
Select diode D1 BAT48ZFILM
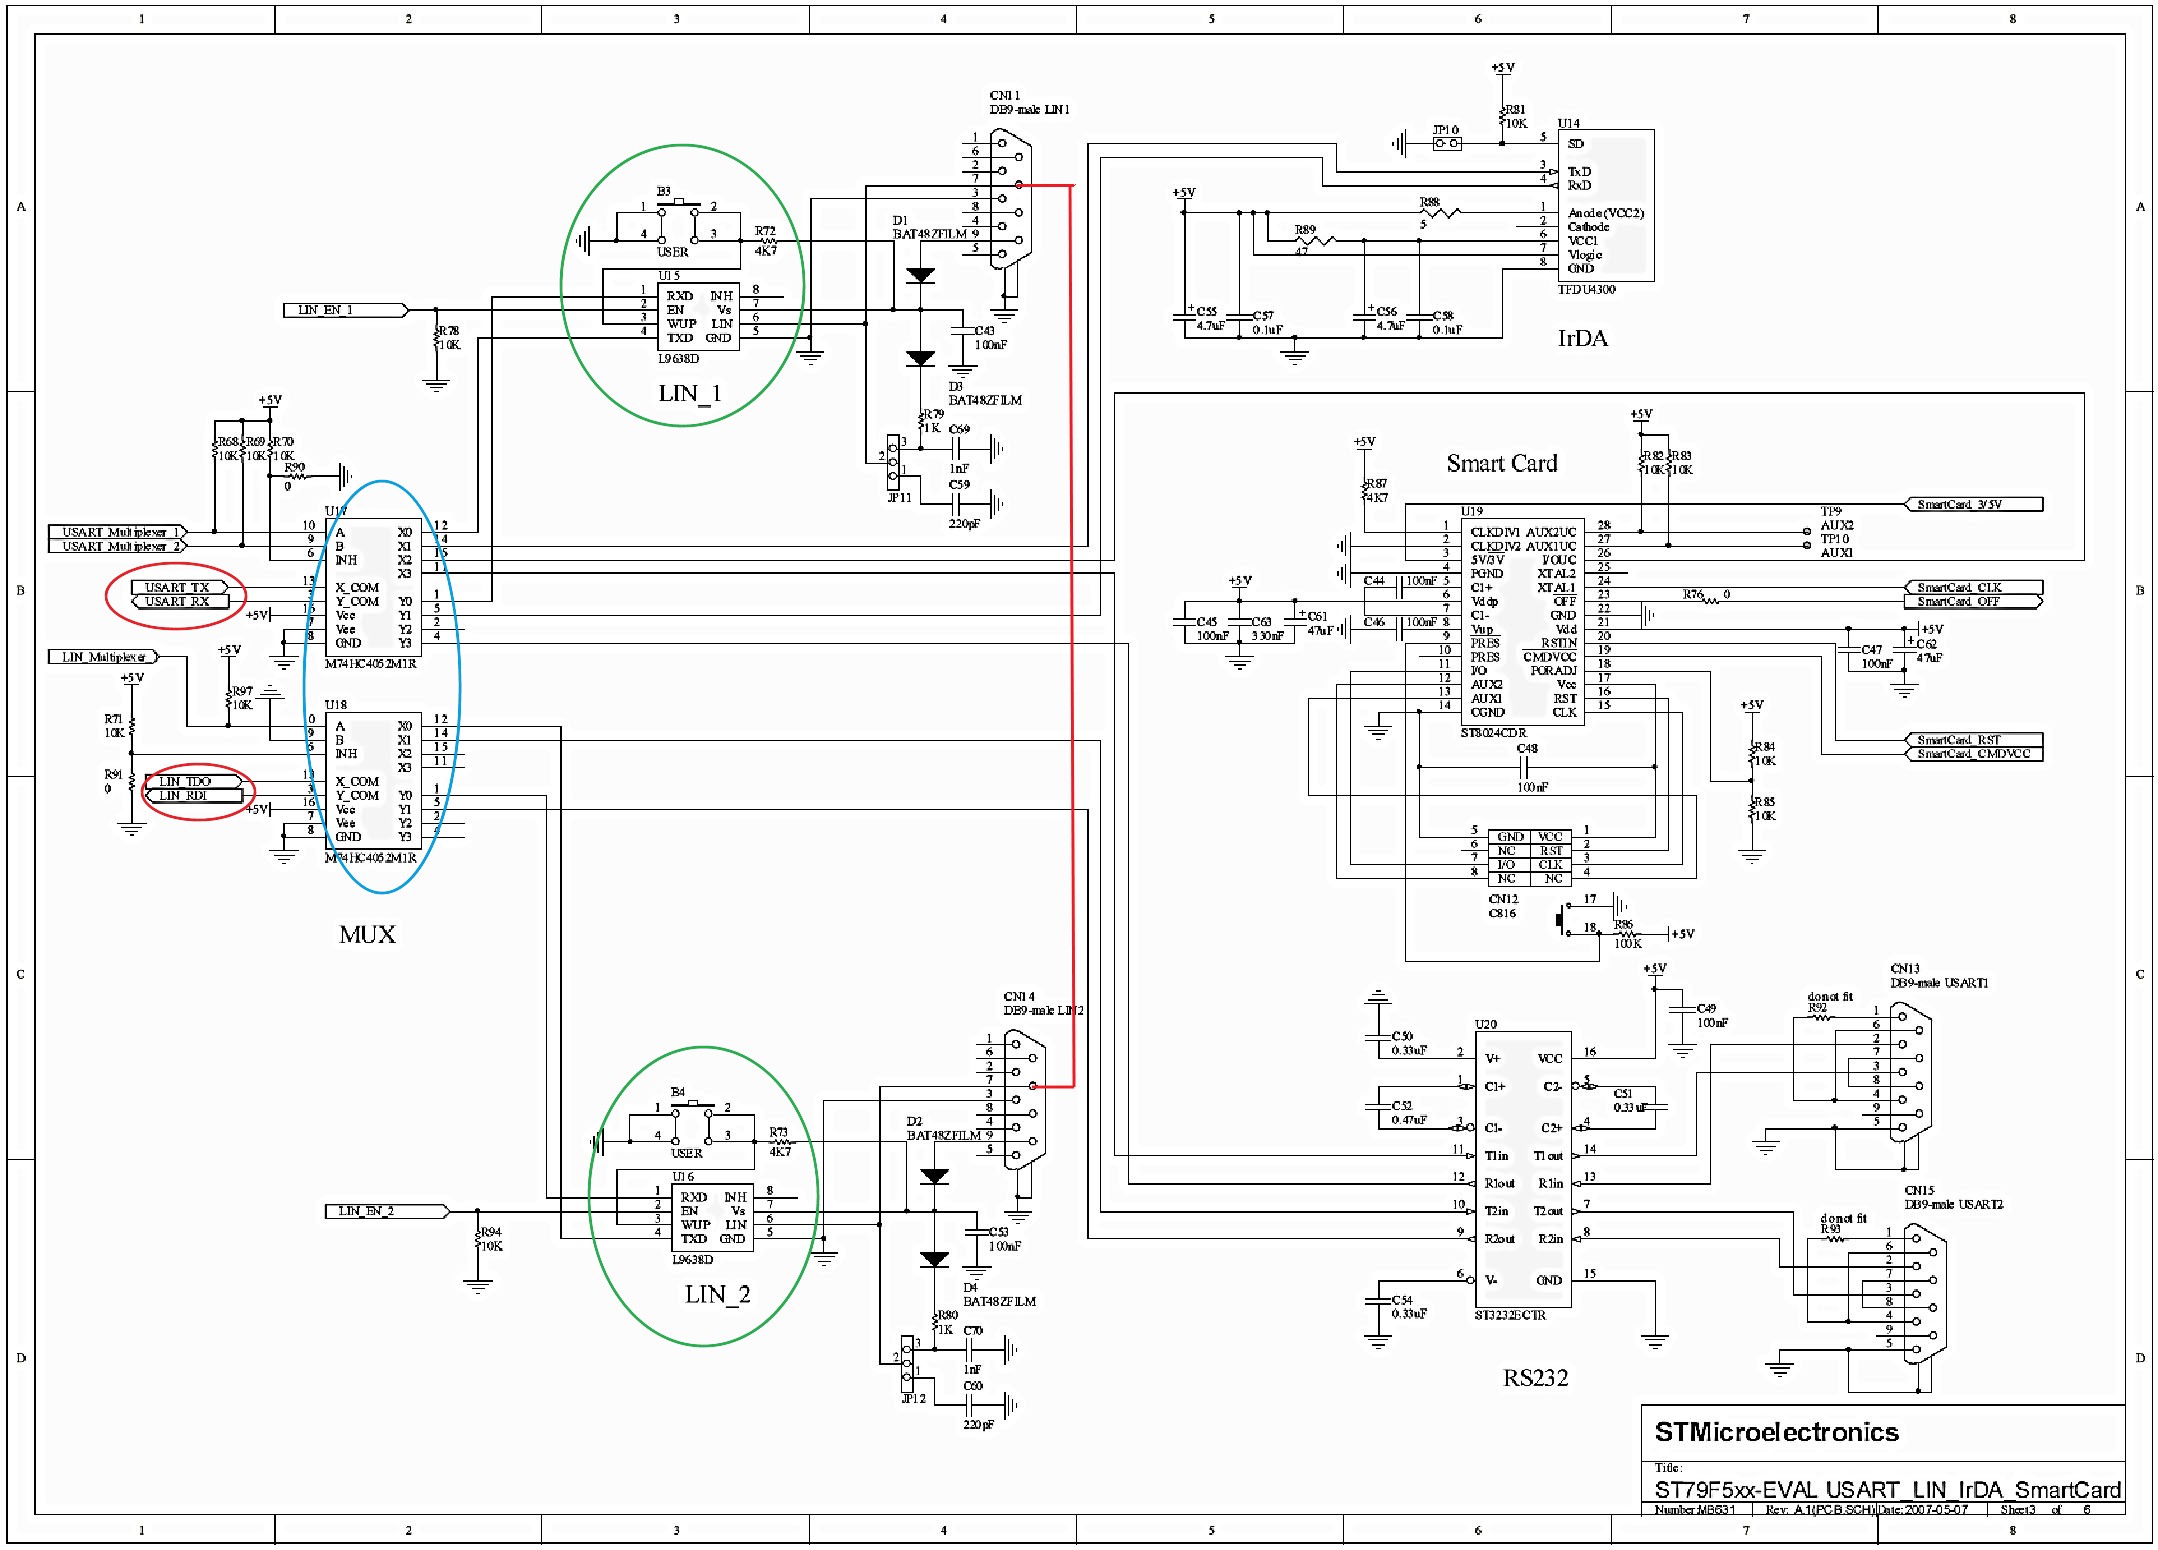(920, 276)
